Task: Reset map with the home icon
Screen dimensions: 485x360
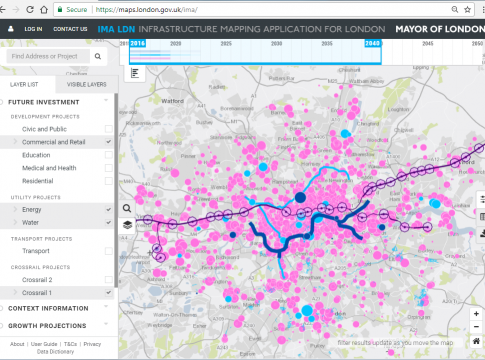Action: 476,341
